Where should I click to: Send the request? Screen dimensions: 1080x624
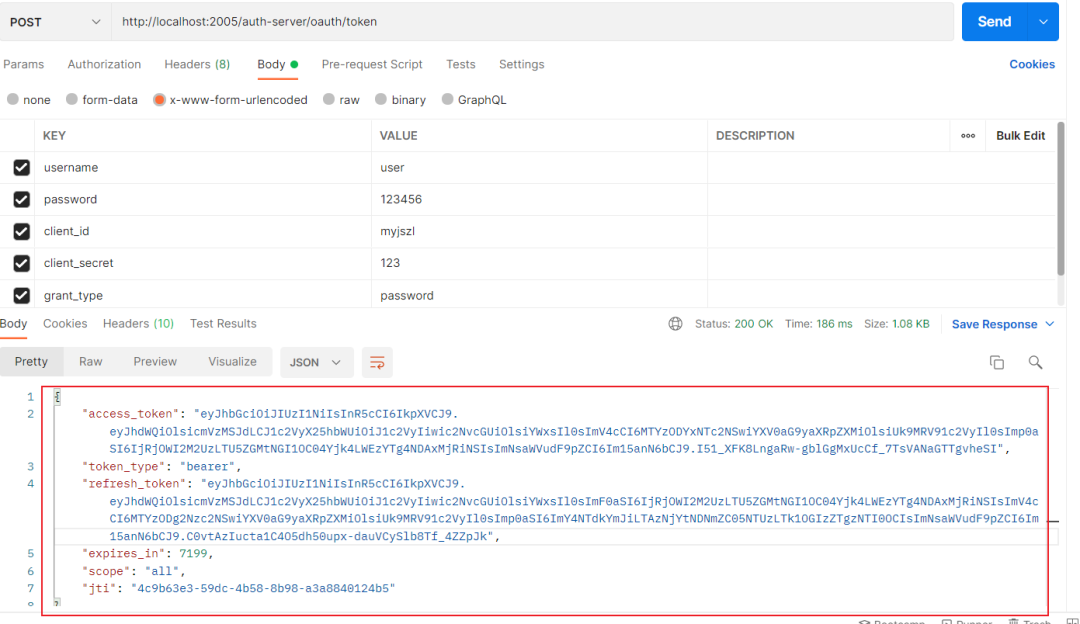995,22
